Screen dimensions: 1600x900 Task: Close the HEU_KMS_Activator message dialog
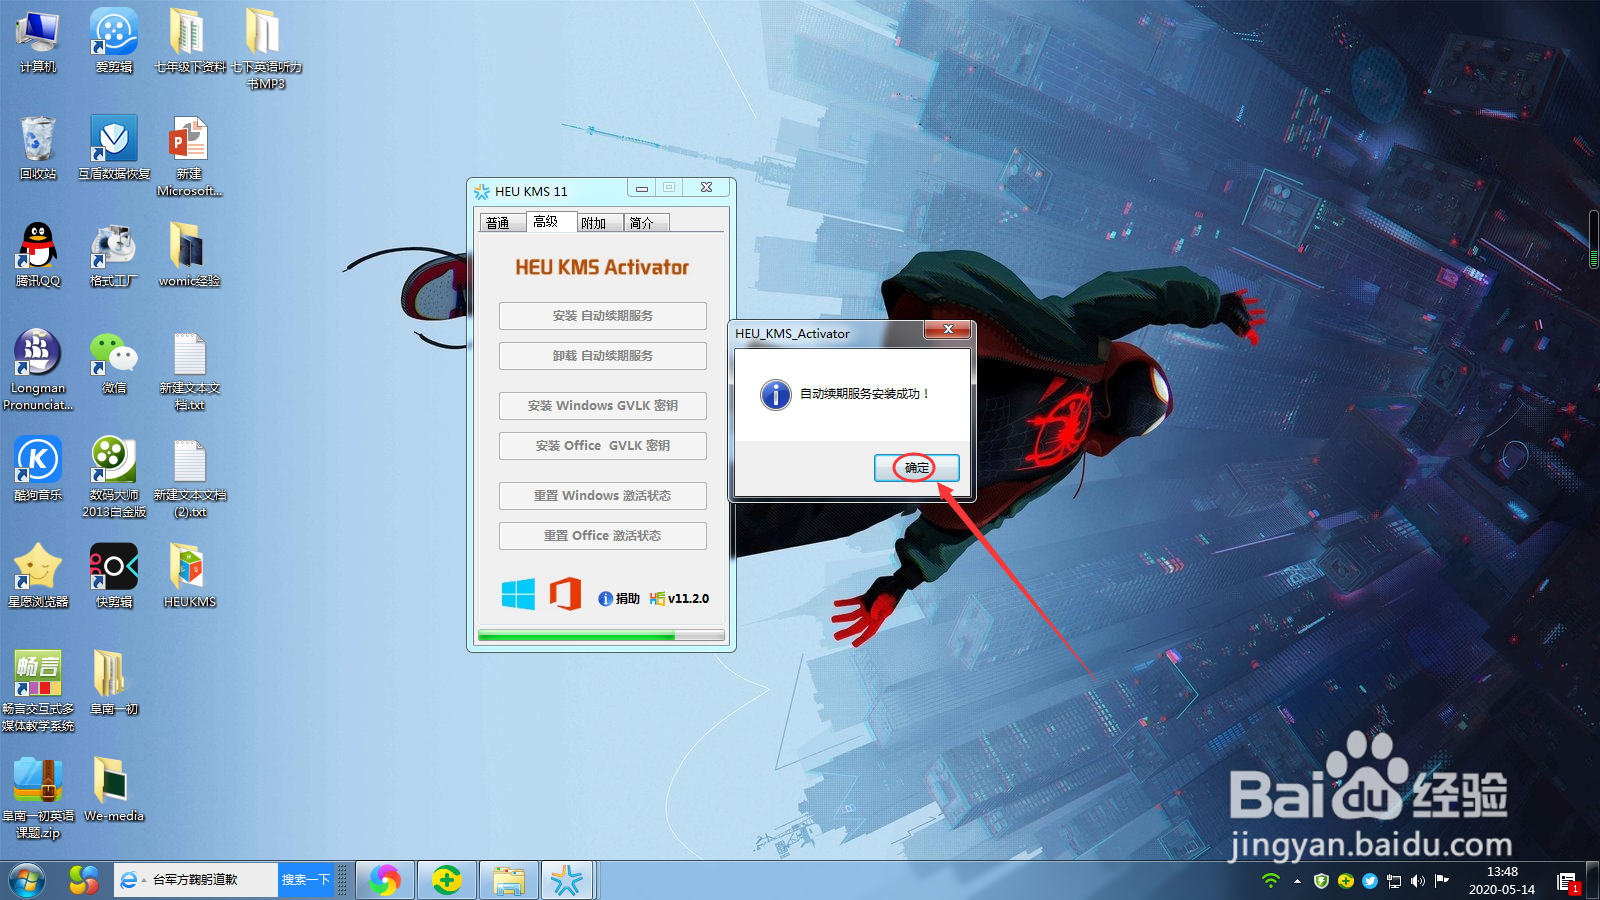(948, 329)
